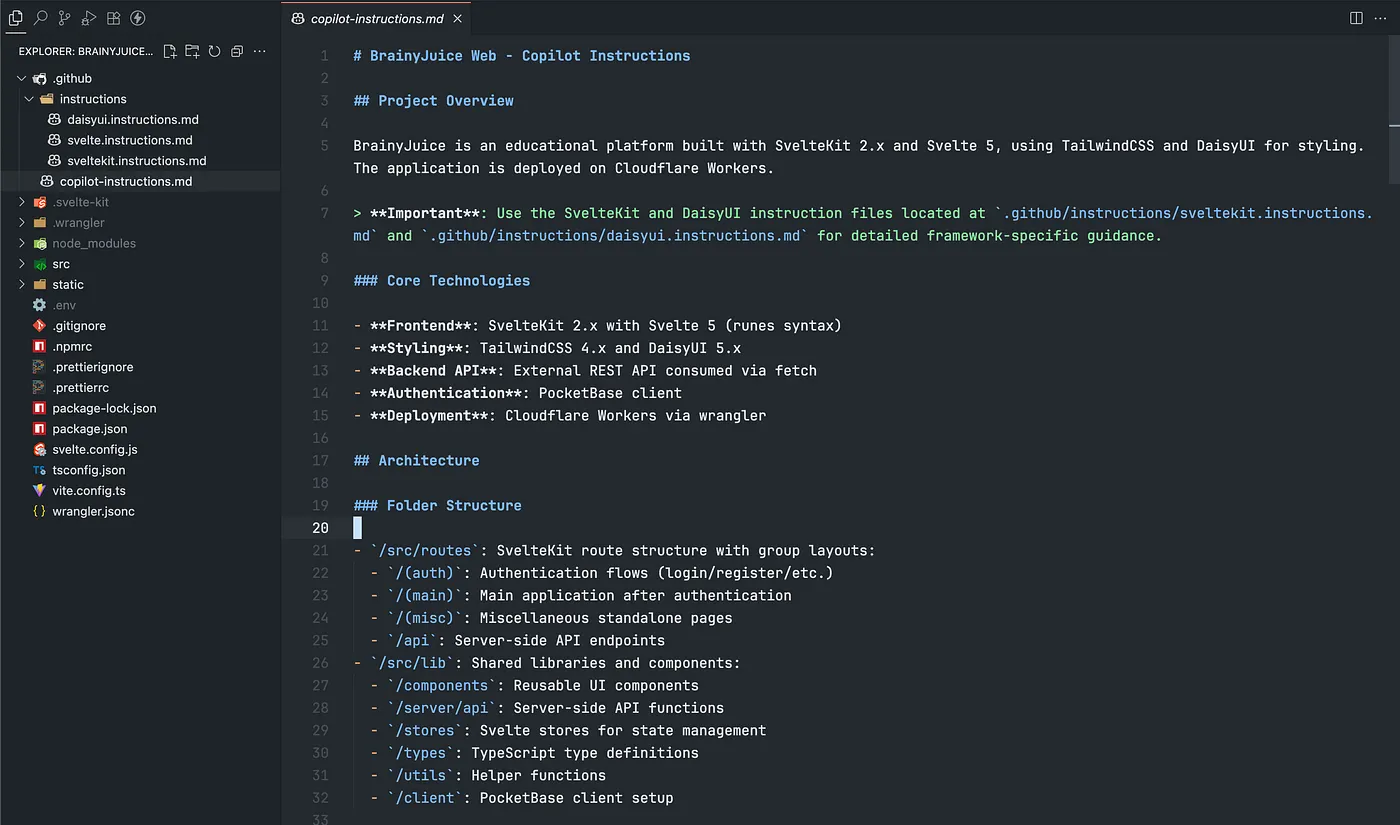Image resolution: width=1400 pixels, height=825 pixels.
Task: Open svelte.config.js from the file tree
Action: tap(94, 449)
